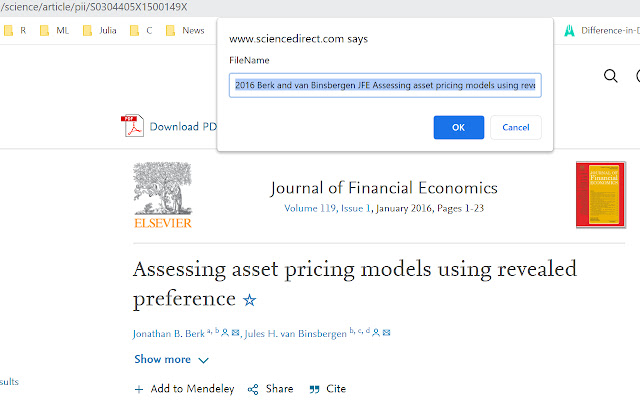Click the journal cover thumbnail
Viewport: 640px width, 400px height.
click(600, 194)
